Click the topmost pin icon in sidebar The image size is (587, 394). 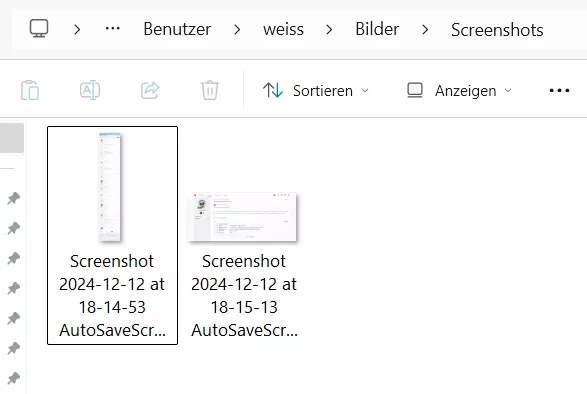coord(14,198)
